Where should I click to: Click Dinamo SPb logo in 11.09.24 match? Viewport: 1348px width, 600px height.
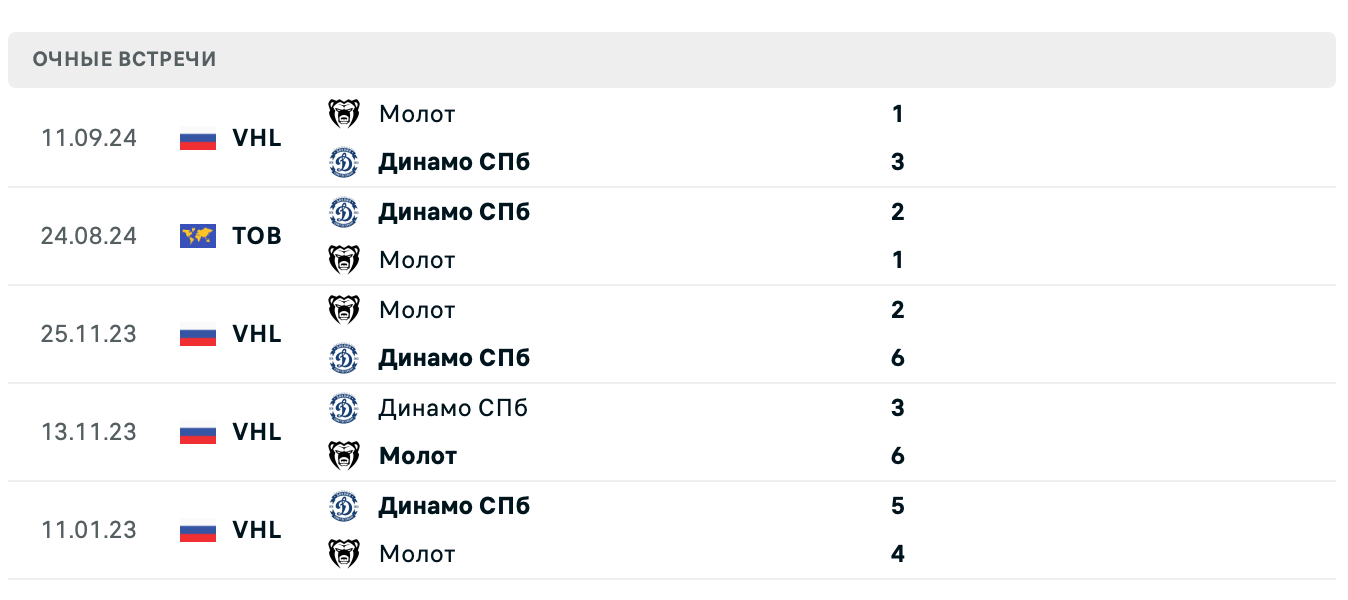tap(343, 162)
